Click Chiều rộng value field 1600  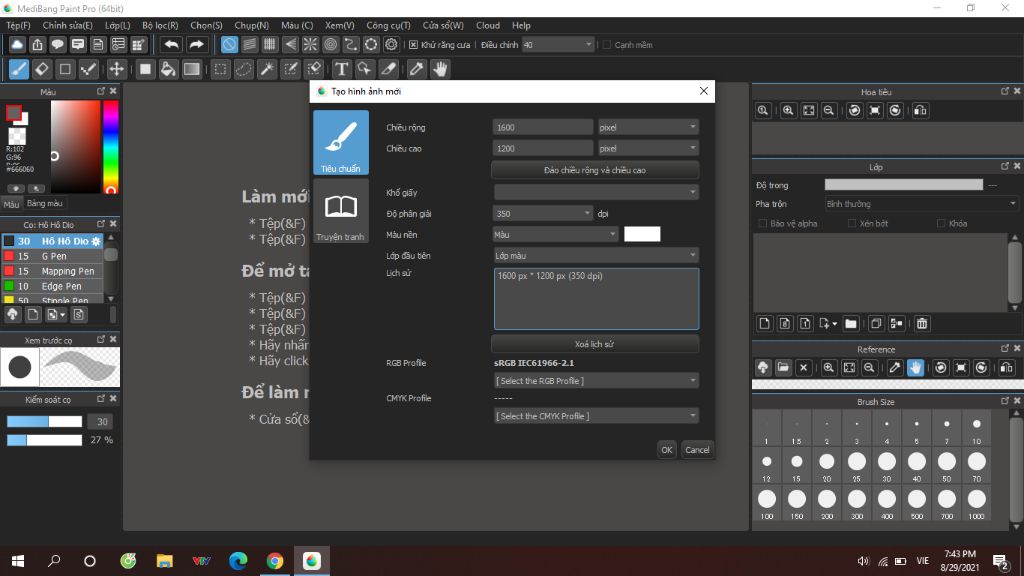tap(543, 127)
